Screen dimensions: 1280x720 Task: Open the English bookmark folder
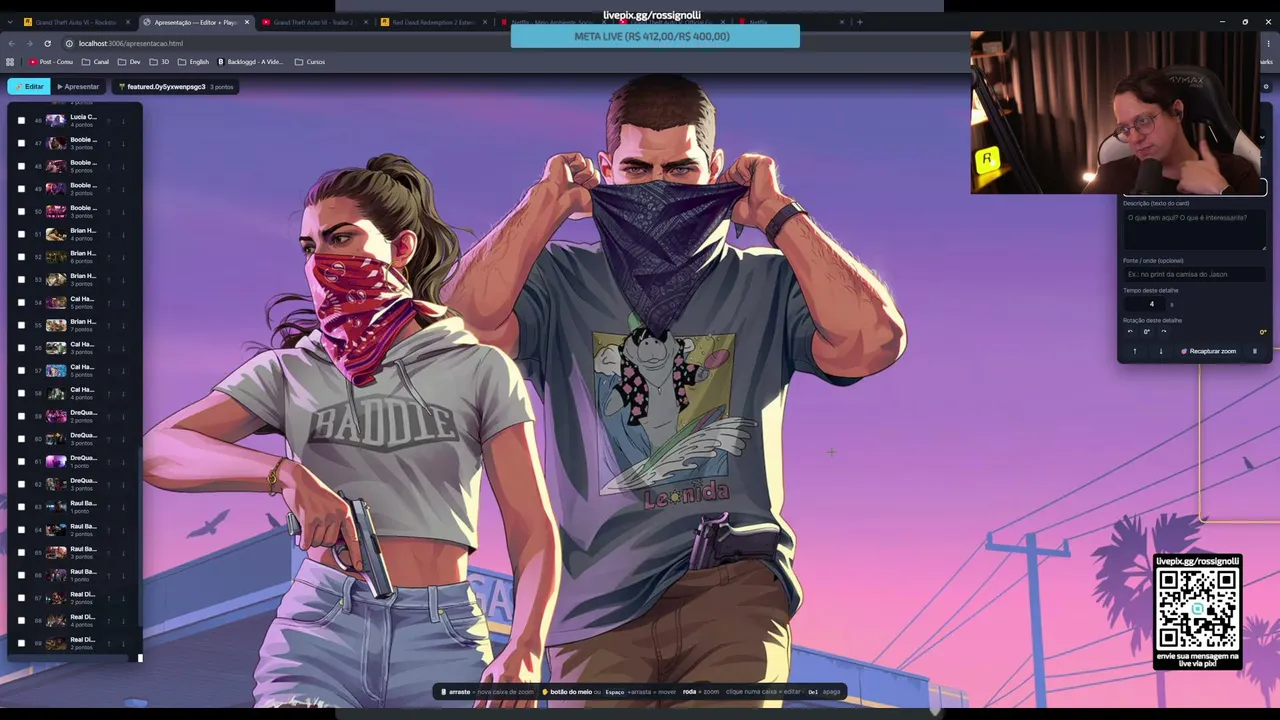point(194,62)
